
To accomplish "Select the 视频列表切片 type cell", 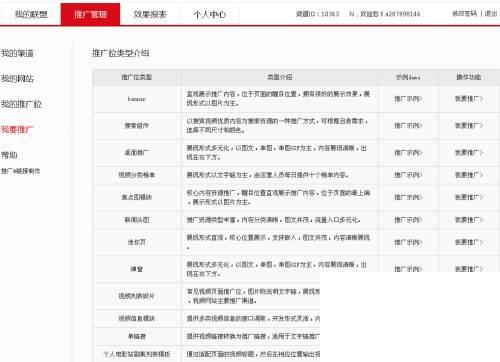I will point(137,296).
